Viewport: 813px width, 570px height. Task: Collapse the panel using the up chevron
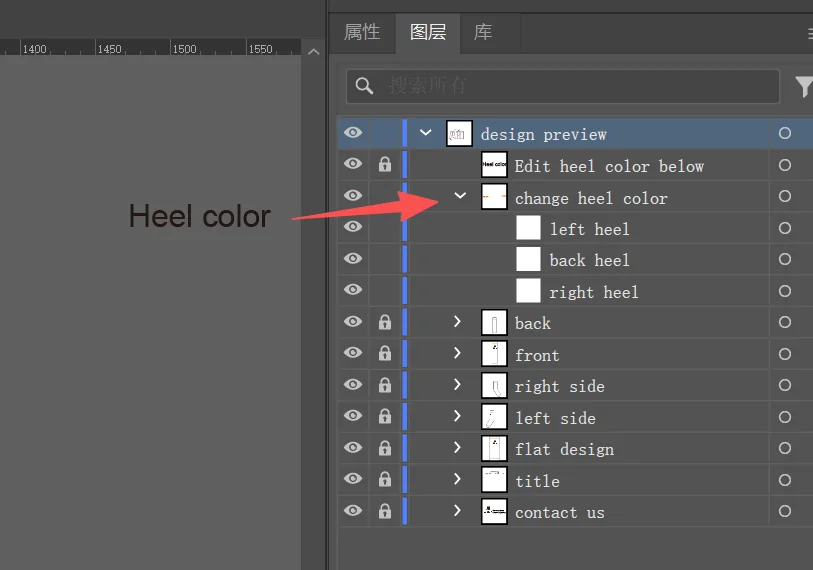point(314,51)
